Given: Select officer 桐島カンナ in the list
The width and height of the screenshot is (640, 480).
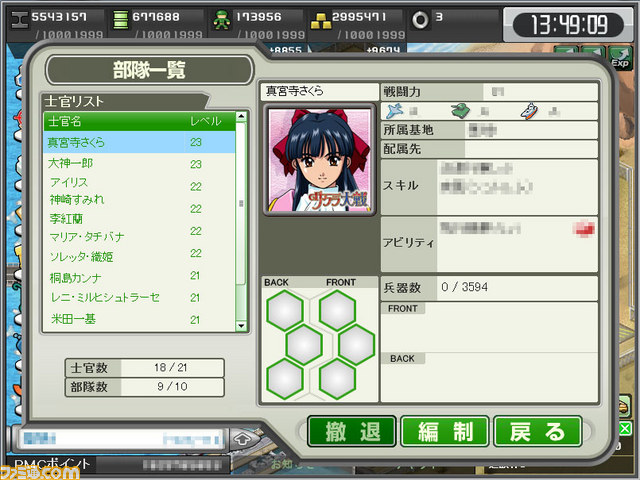Looking at the screenshot, I should 139,278.
